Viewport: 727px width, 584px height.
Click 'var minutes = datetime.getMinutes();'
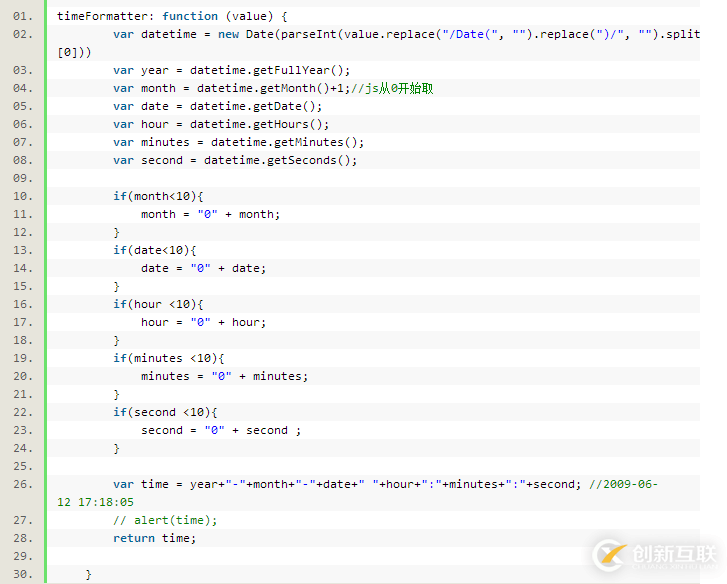coord(238,142)
